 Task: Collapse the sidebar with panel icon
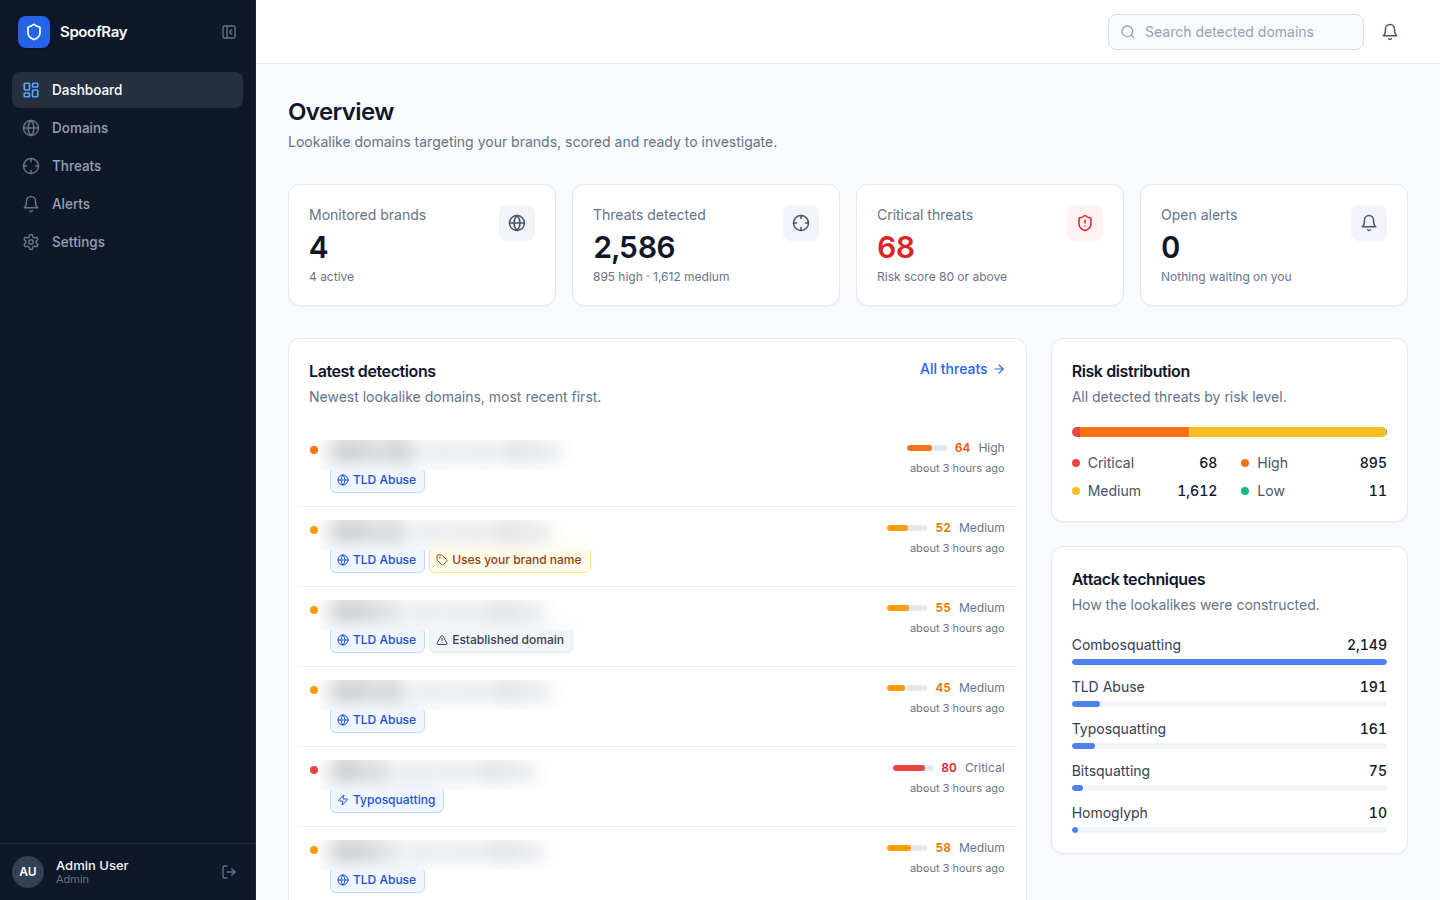pos(229,32)
